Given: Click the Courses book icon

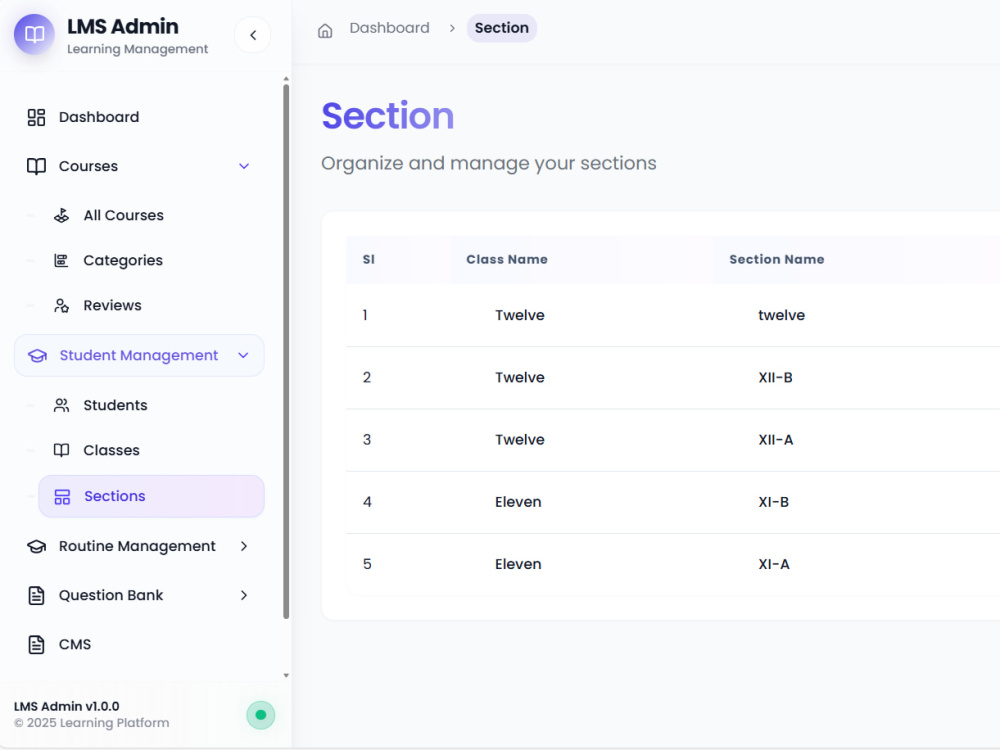Looking at the screenshot, I should pos(36,166).
